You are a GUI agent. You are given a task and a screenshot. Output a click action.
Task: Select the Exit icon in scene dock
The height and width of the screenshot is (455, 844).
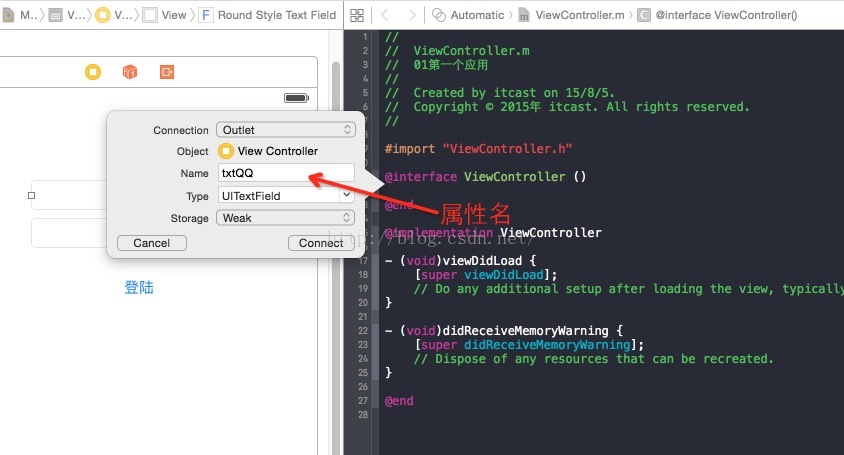(x=167, y=72)
